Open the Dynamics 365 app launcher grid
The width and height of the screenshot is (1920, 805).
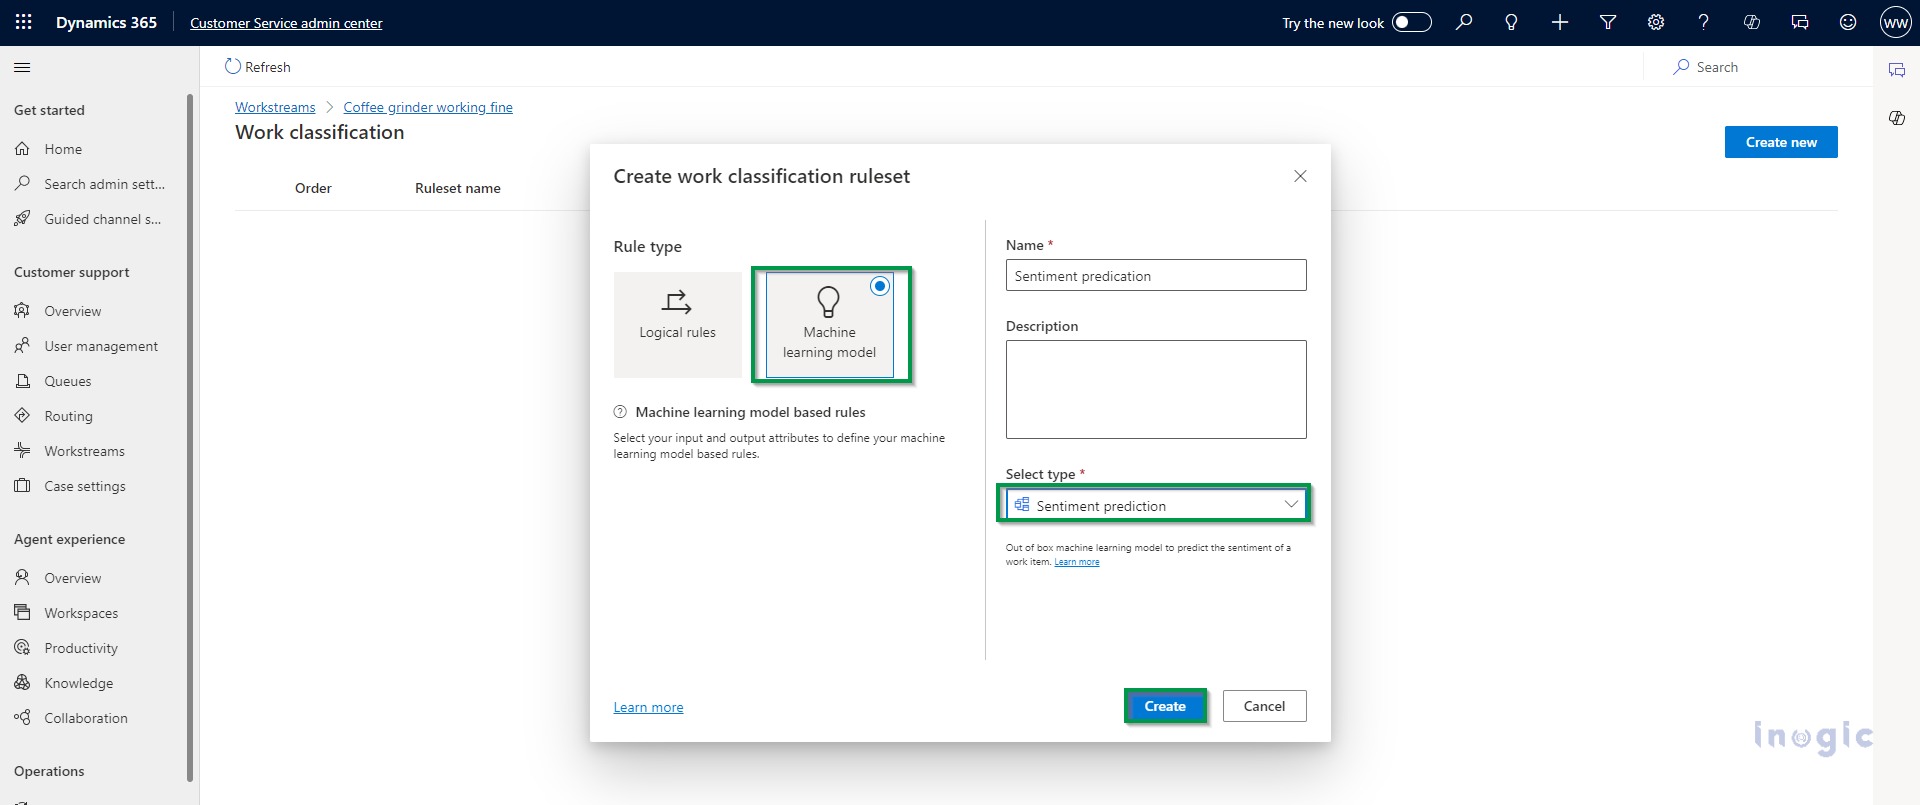pyautogui.click(x=24, y=22)
